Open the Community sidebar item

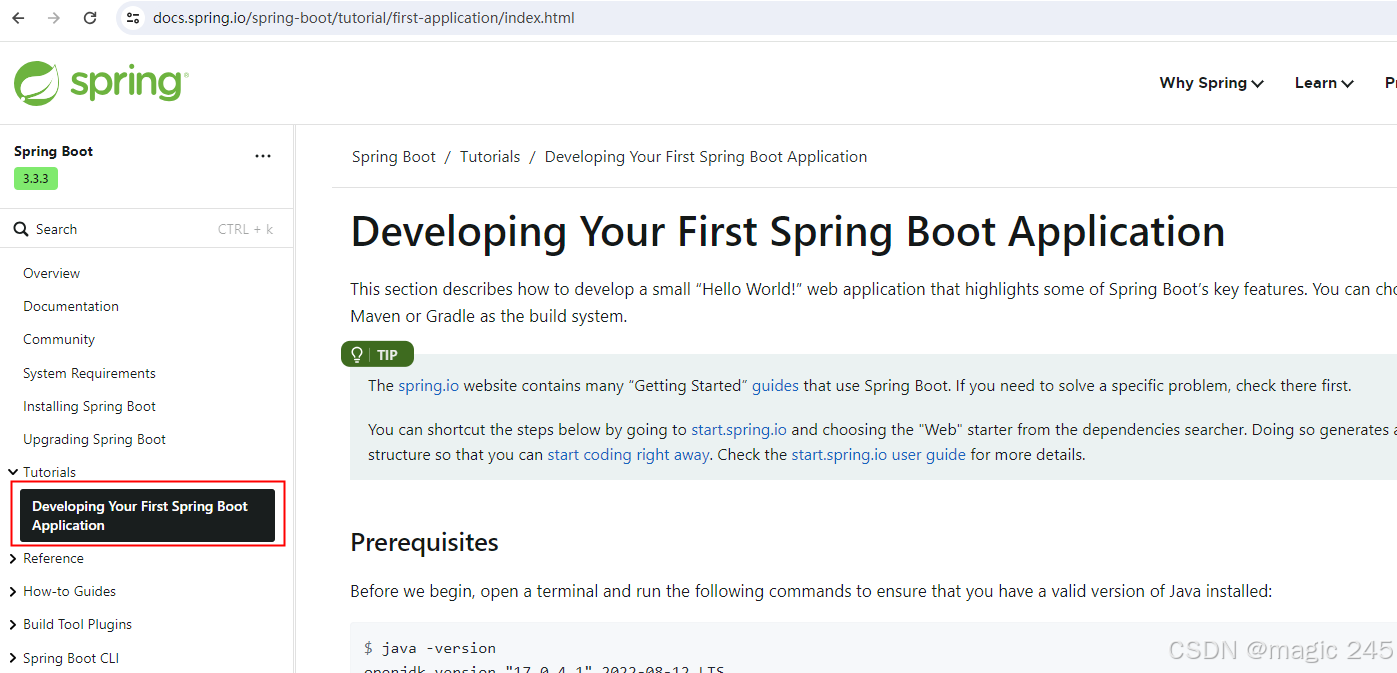59,339
